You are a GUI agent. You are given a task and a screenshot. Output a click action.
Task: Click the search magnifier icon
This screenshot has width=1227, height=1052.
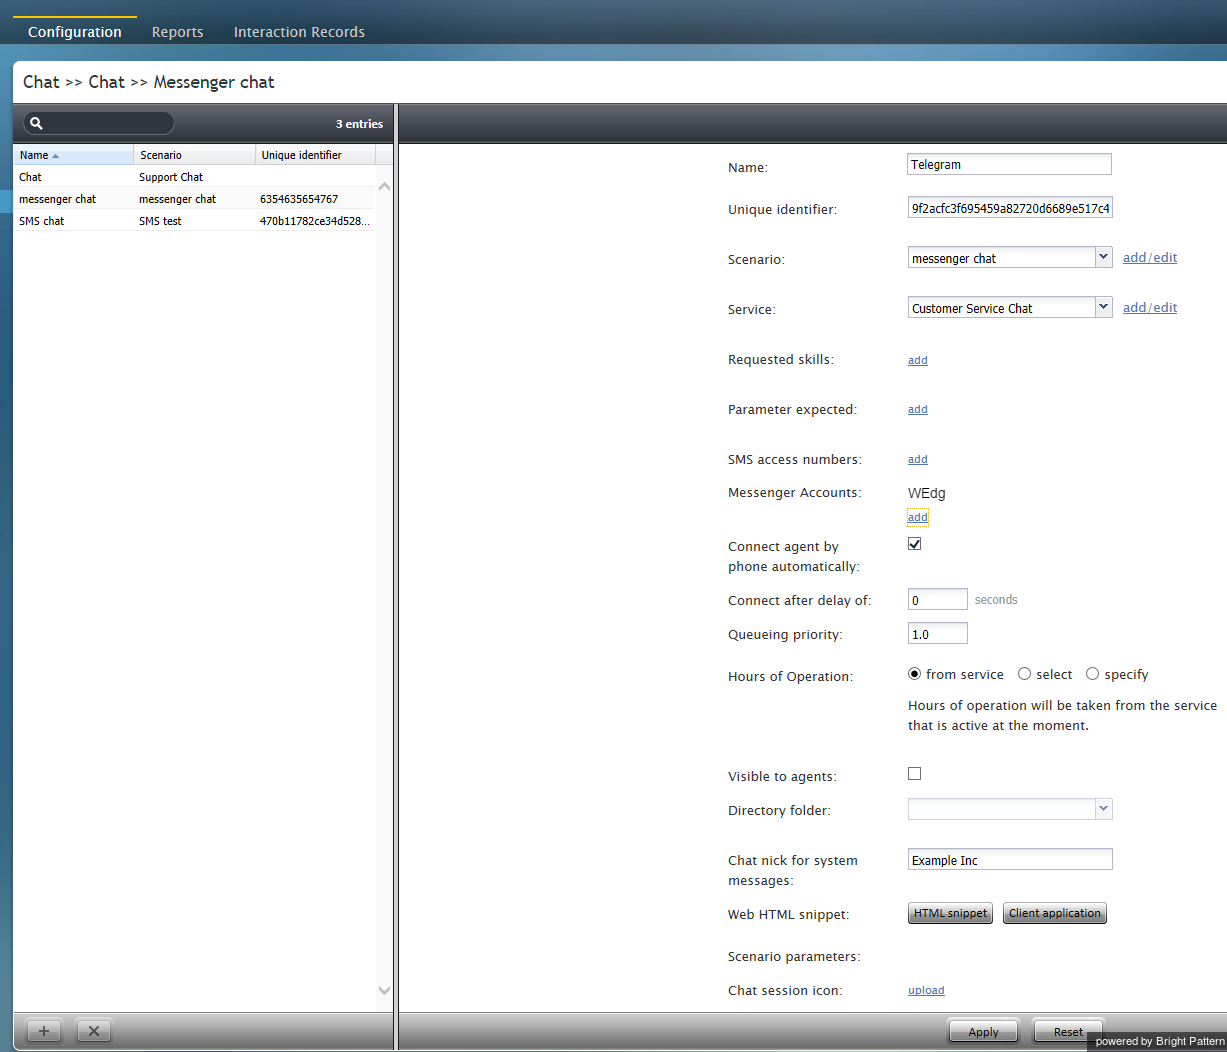point(37,124)
